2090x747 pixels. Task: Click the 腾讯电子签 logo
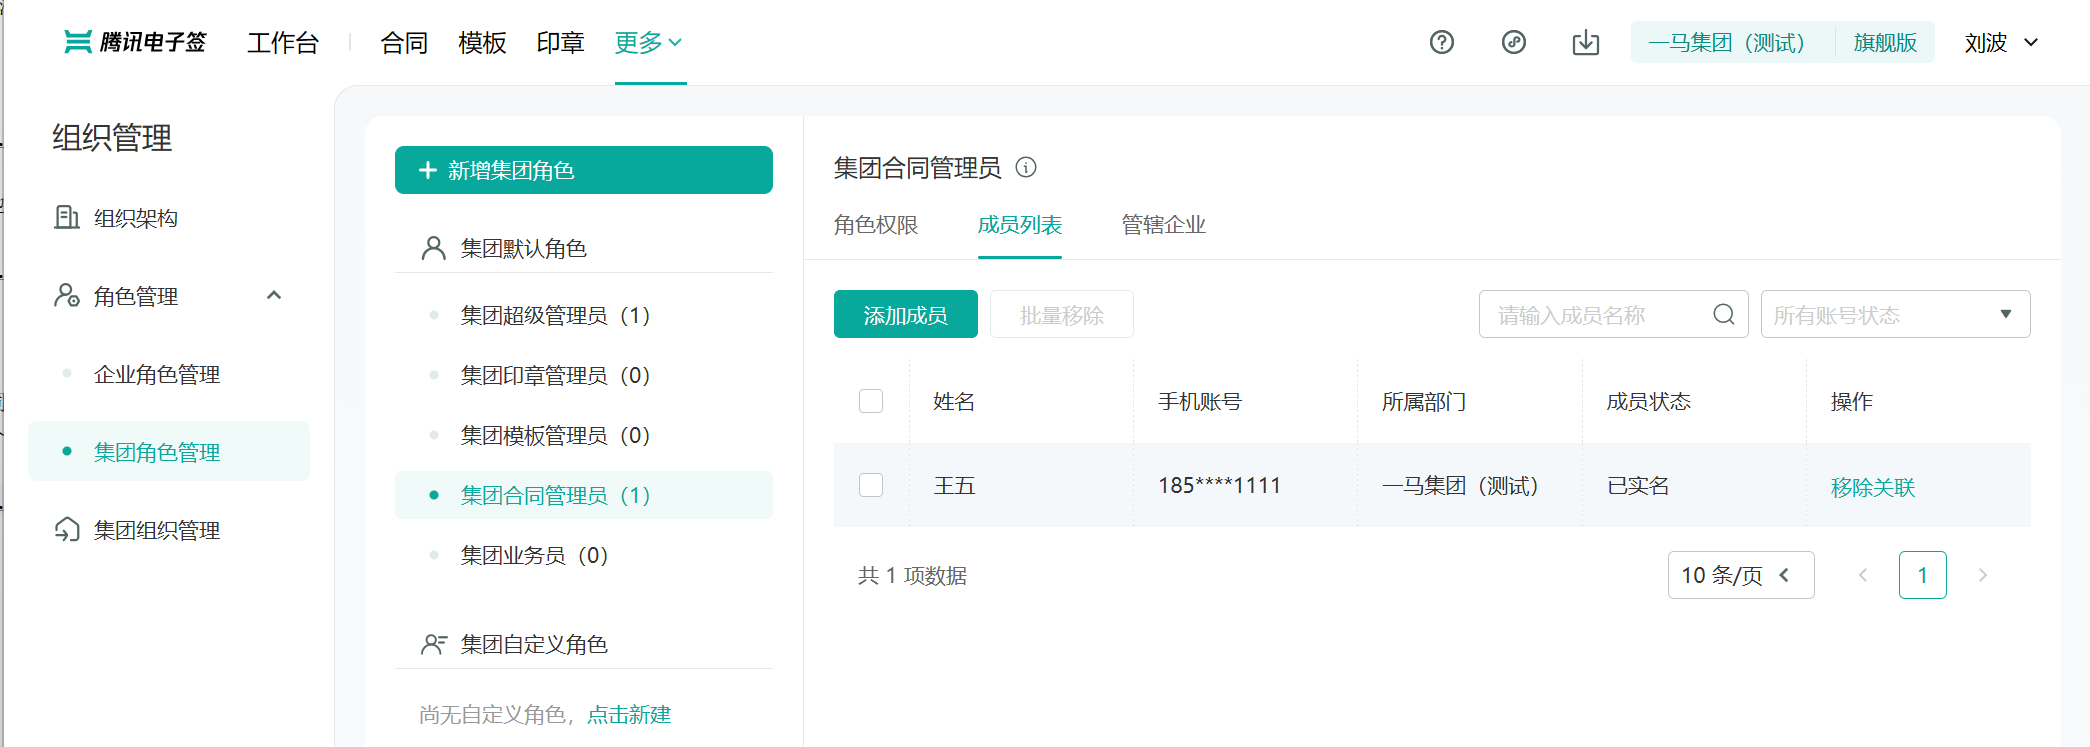pyautogui.click(x=135, y=42)
